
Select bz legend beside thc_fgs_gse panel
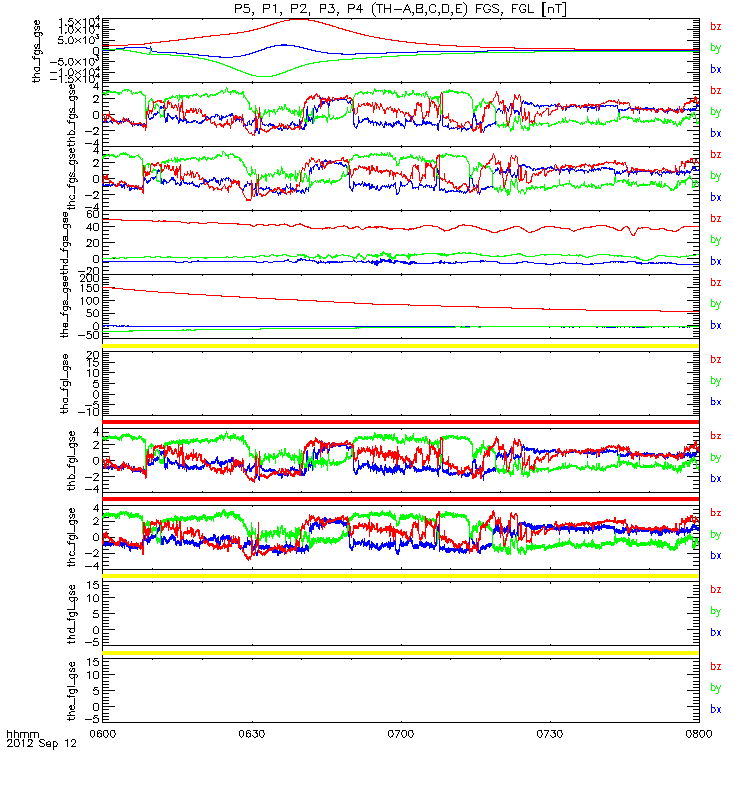click(x=716, y=155)
